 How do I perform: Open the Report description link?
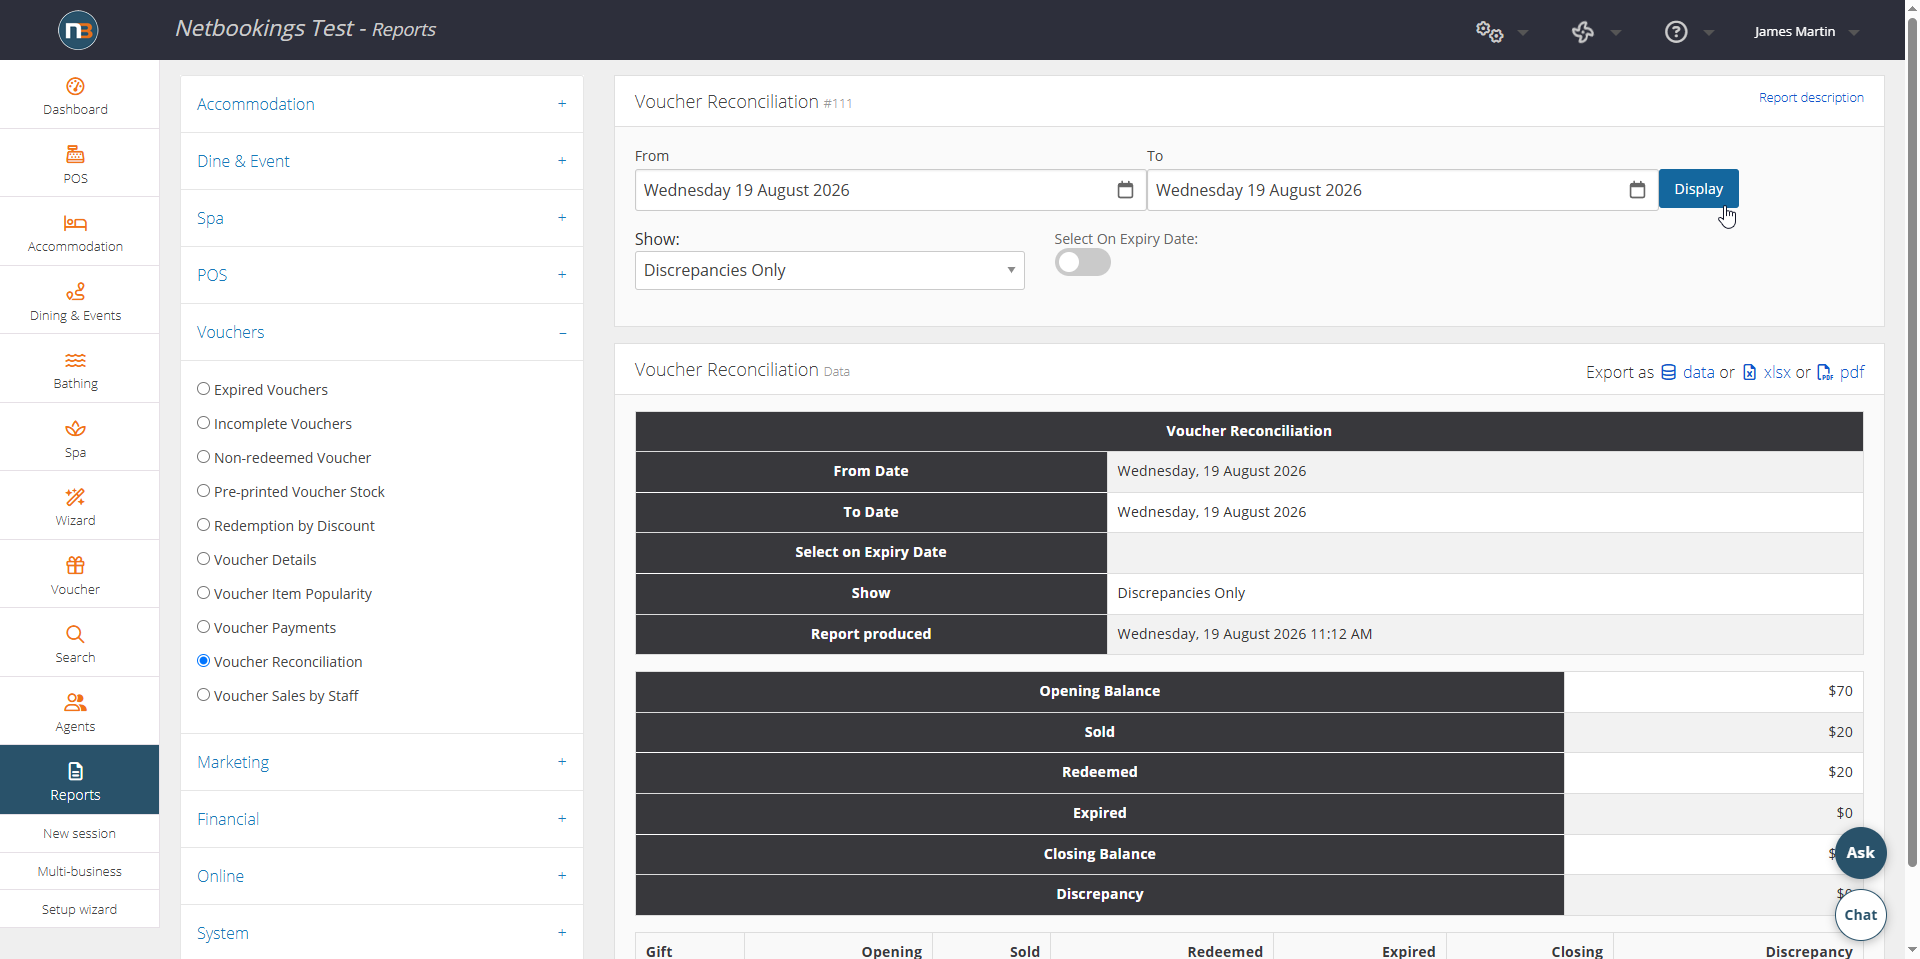coord(1811,98)
